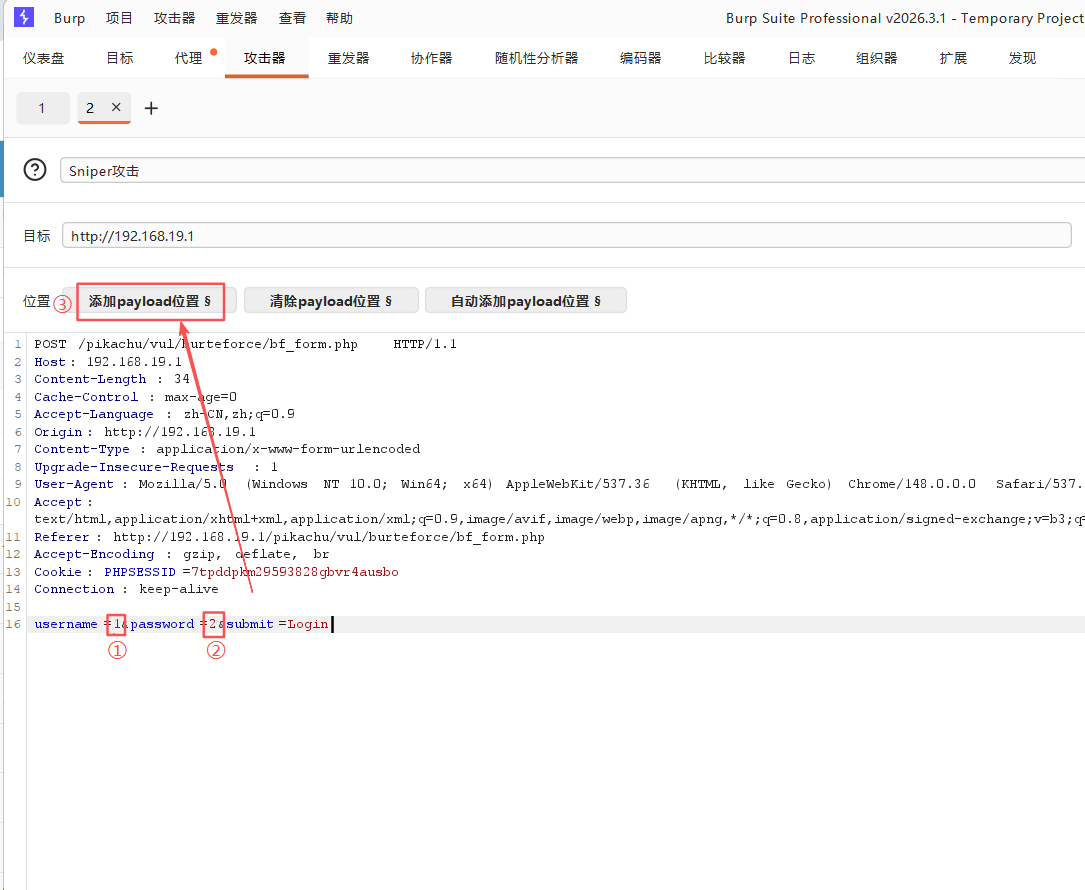1085x890 pixels.
Task: Click the 目标 URL input field
Action: pos(567,235)
